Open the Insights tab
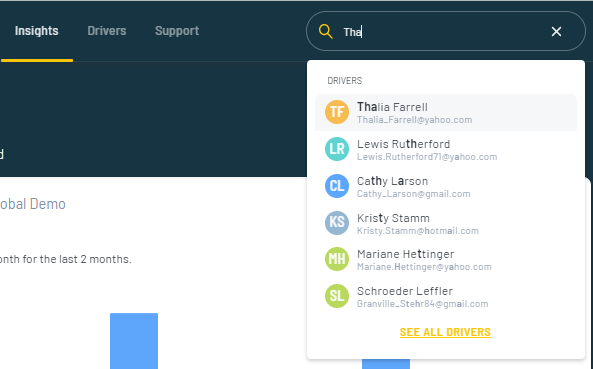 pyautogui.click(x=37, y=31)
